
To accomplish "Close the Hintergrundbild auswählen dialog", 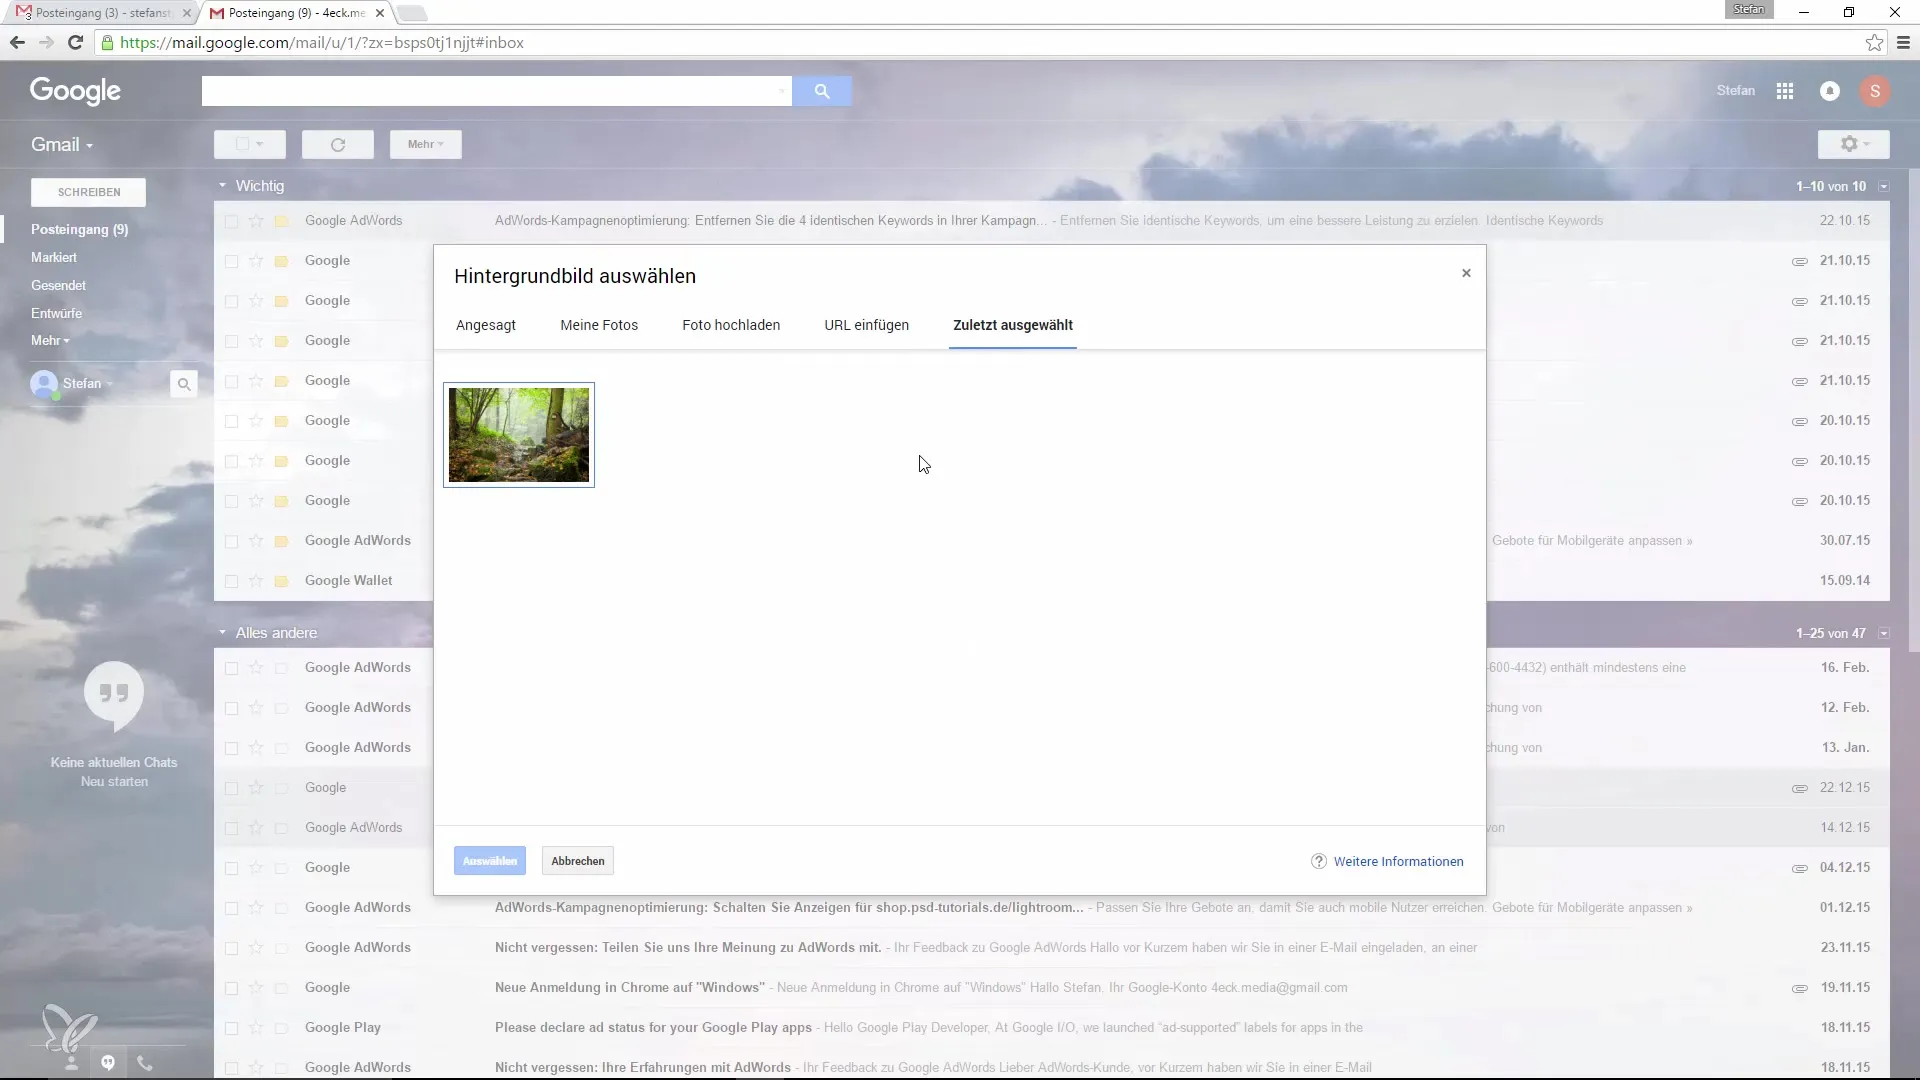I will point(1466,273).
